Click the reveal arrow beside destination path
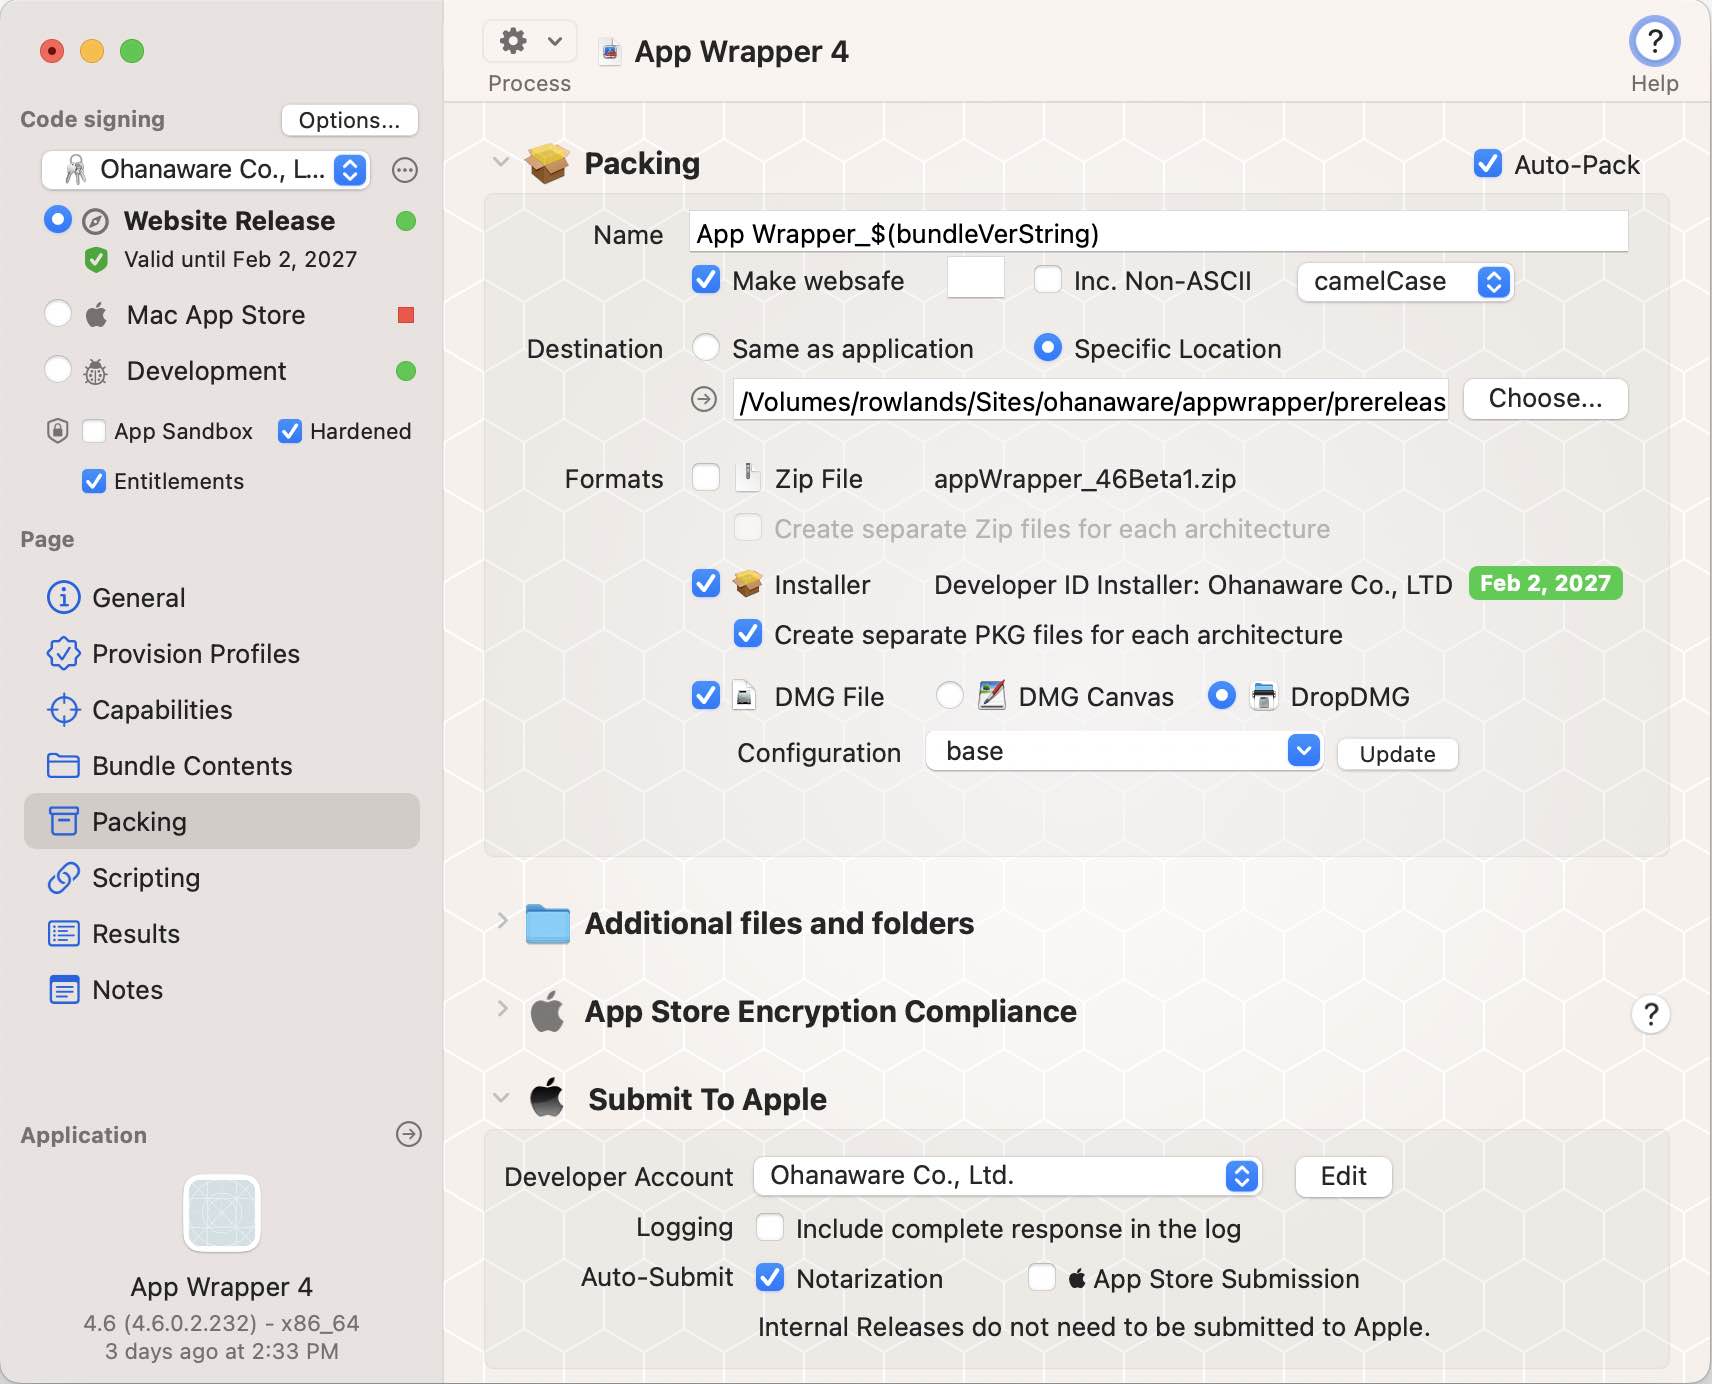Viewport: 1712px width, 1384px height. pos(704,399)
